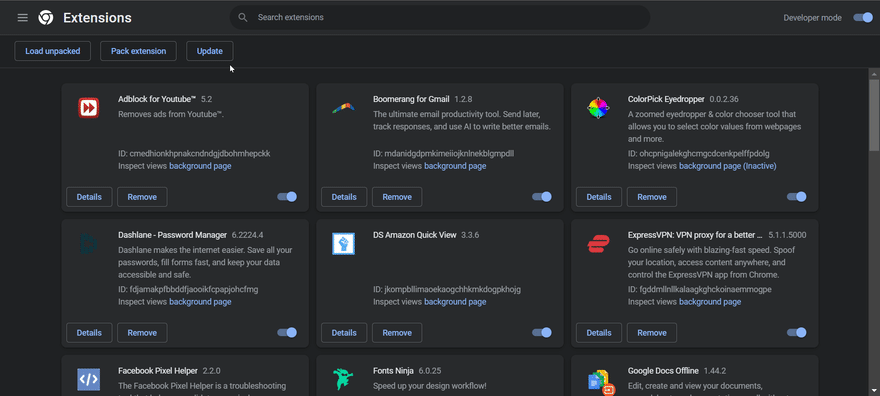Disable Adblock for Youtube extension

(287, 196)
